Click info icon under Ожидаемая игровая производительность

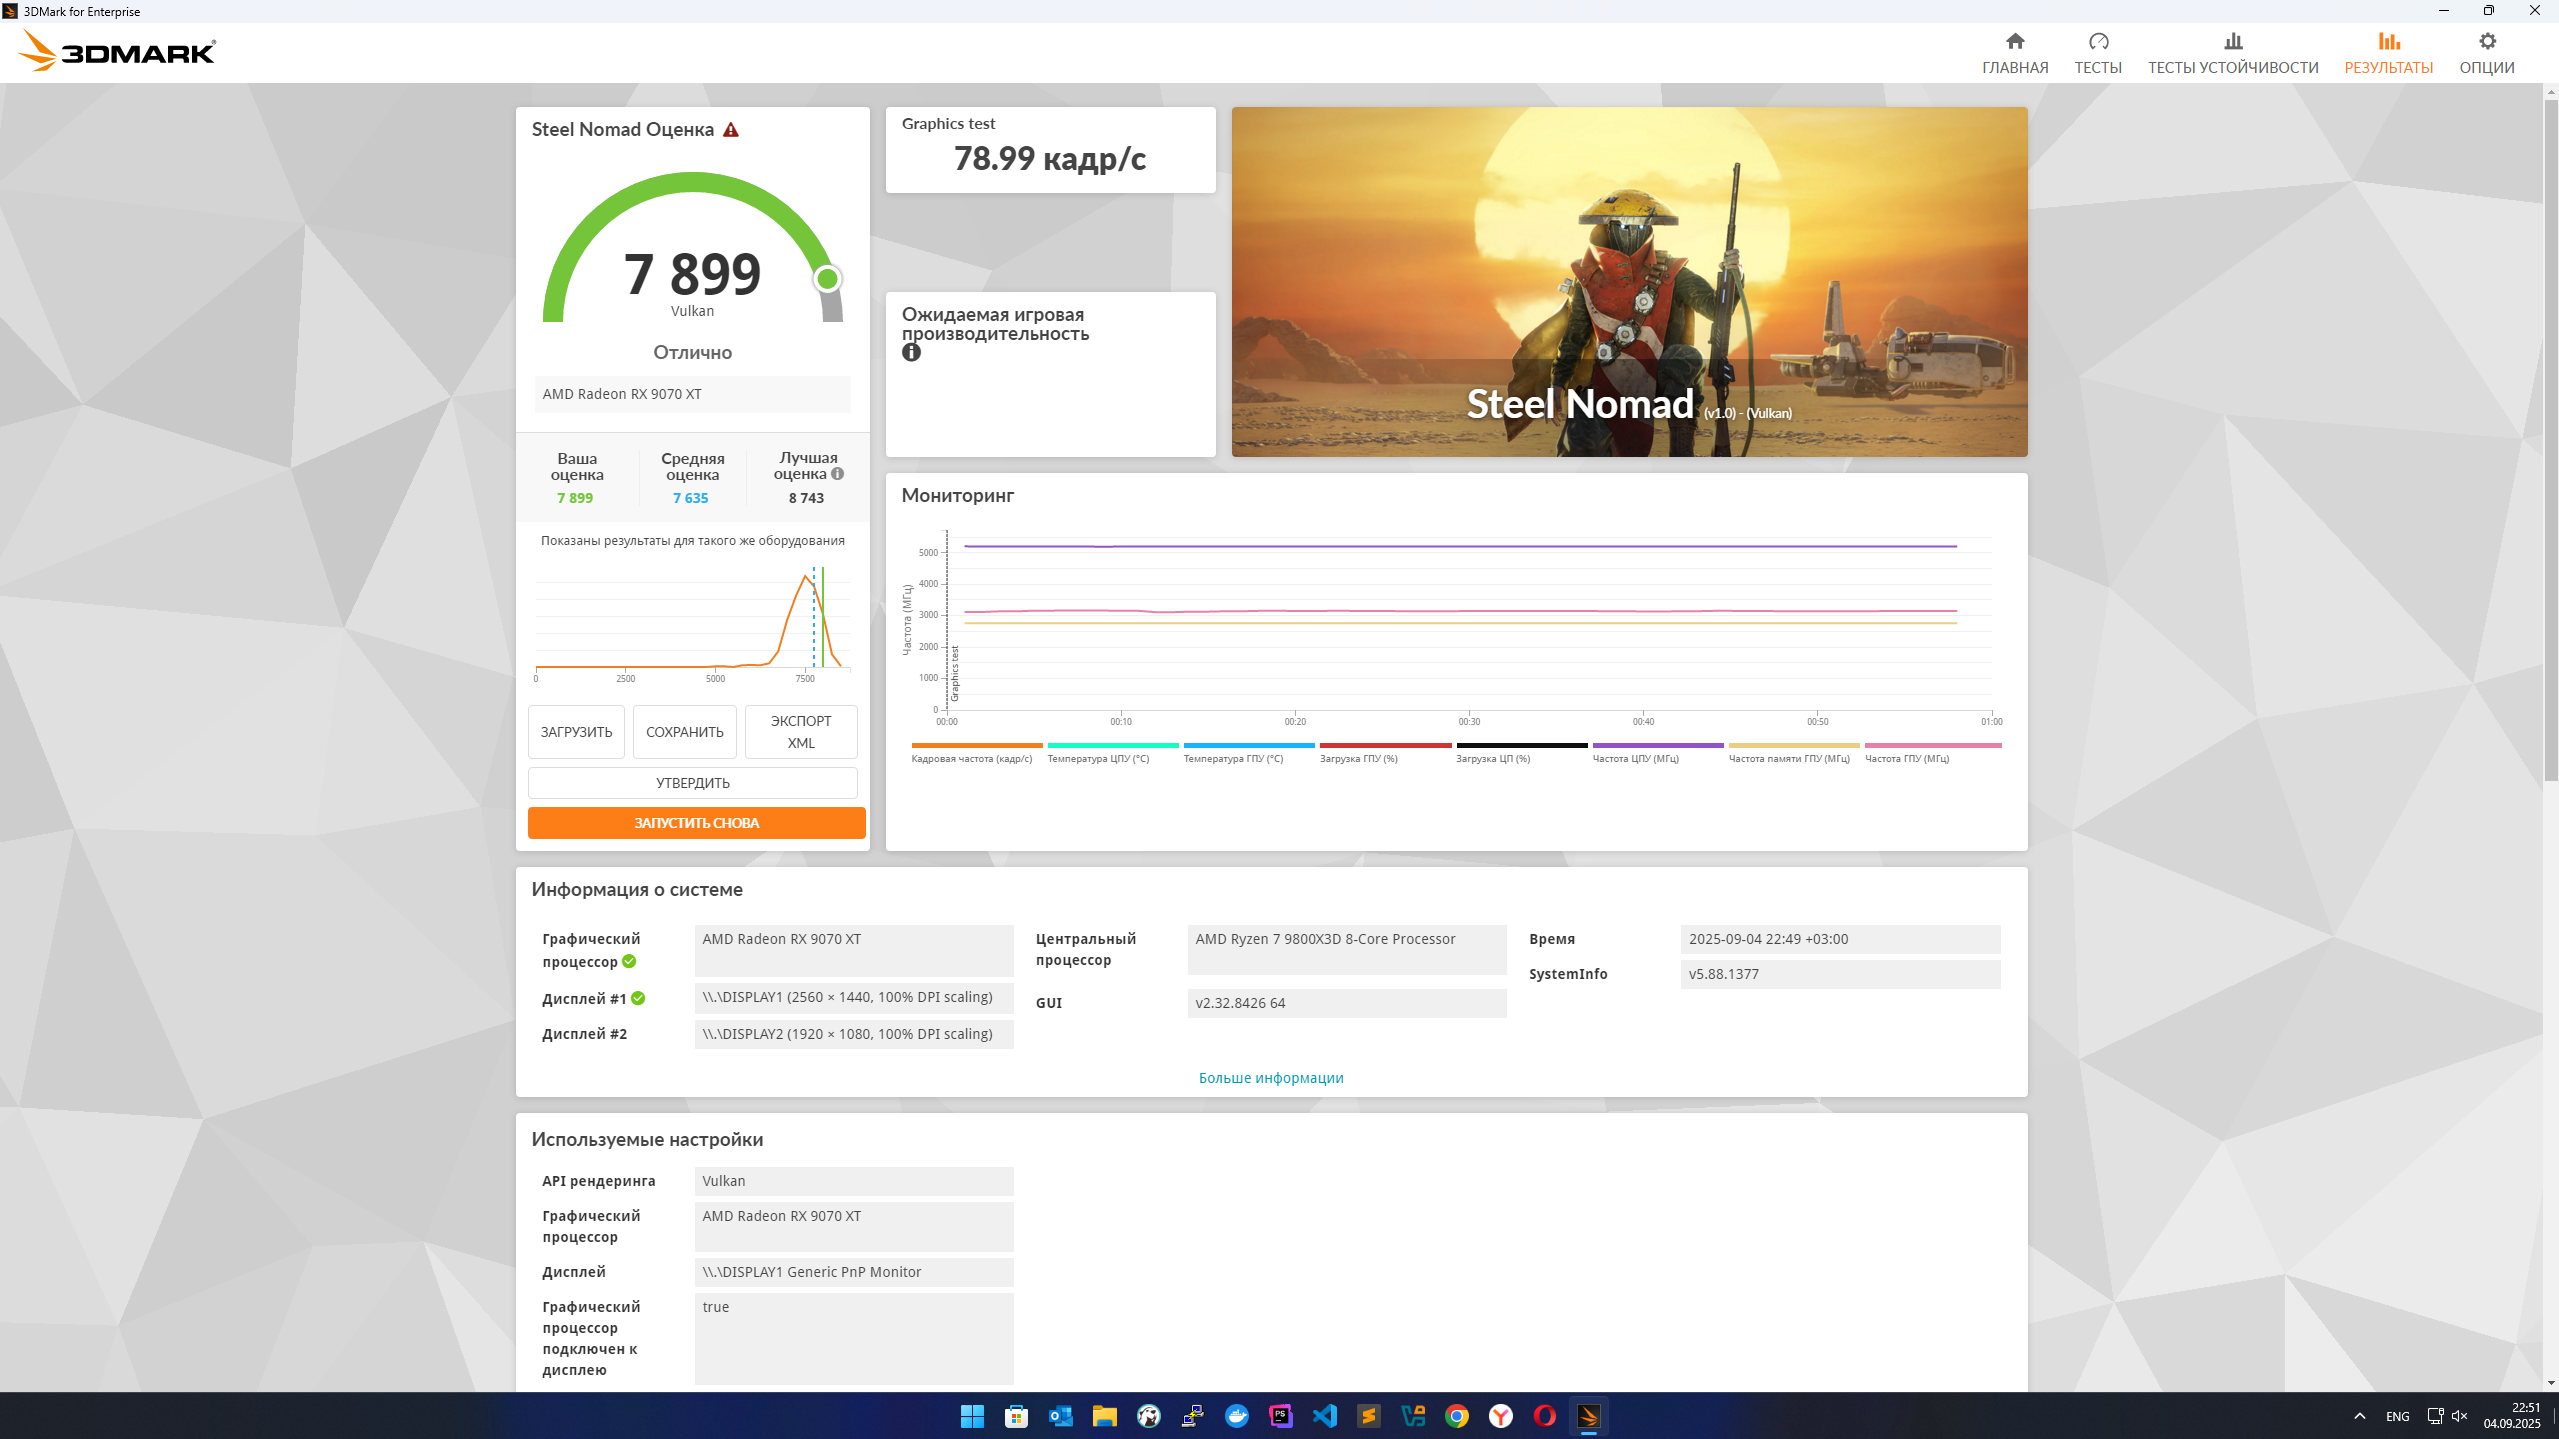(x=911, y=352)
